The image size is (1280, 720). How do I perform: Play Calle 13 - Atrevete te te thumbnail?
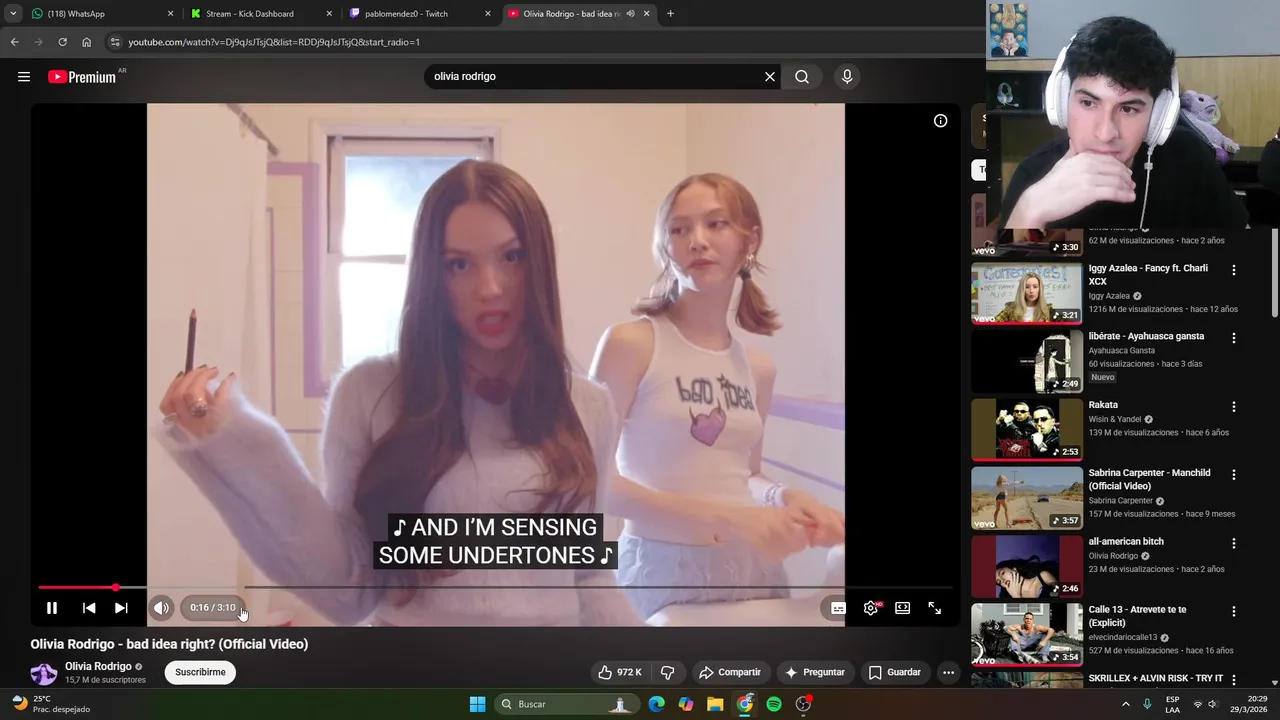[x=1026, y=634]
